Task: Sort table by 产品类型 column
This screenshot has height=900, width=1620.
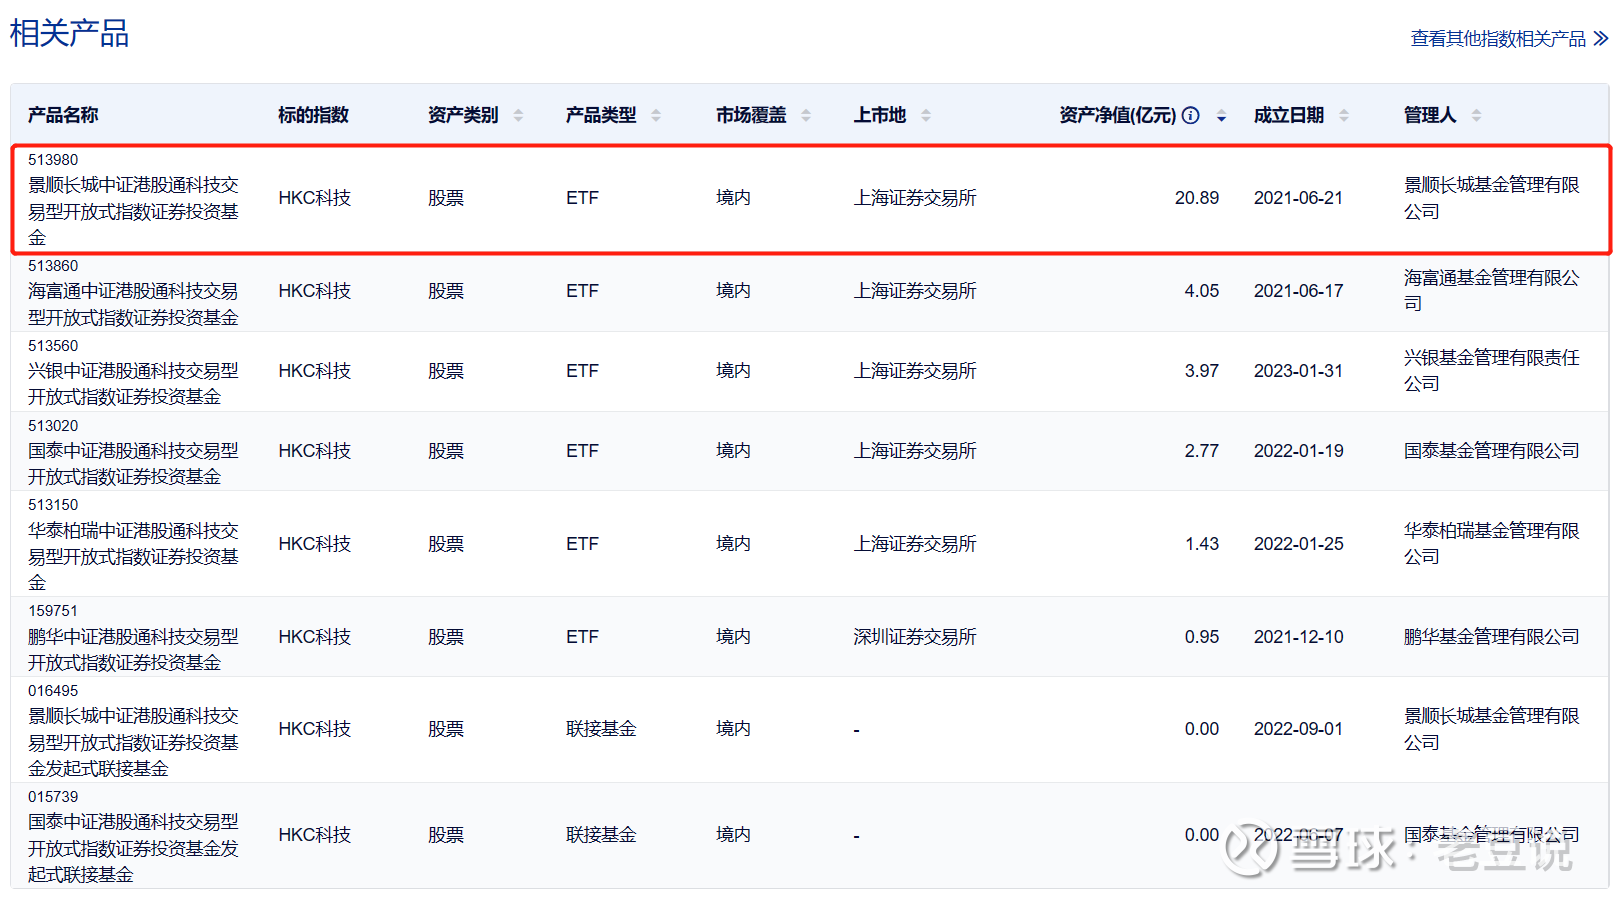Action: tap(656, 116)
